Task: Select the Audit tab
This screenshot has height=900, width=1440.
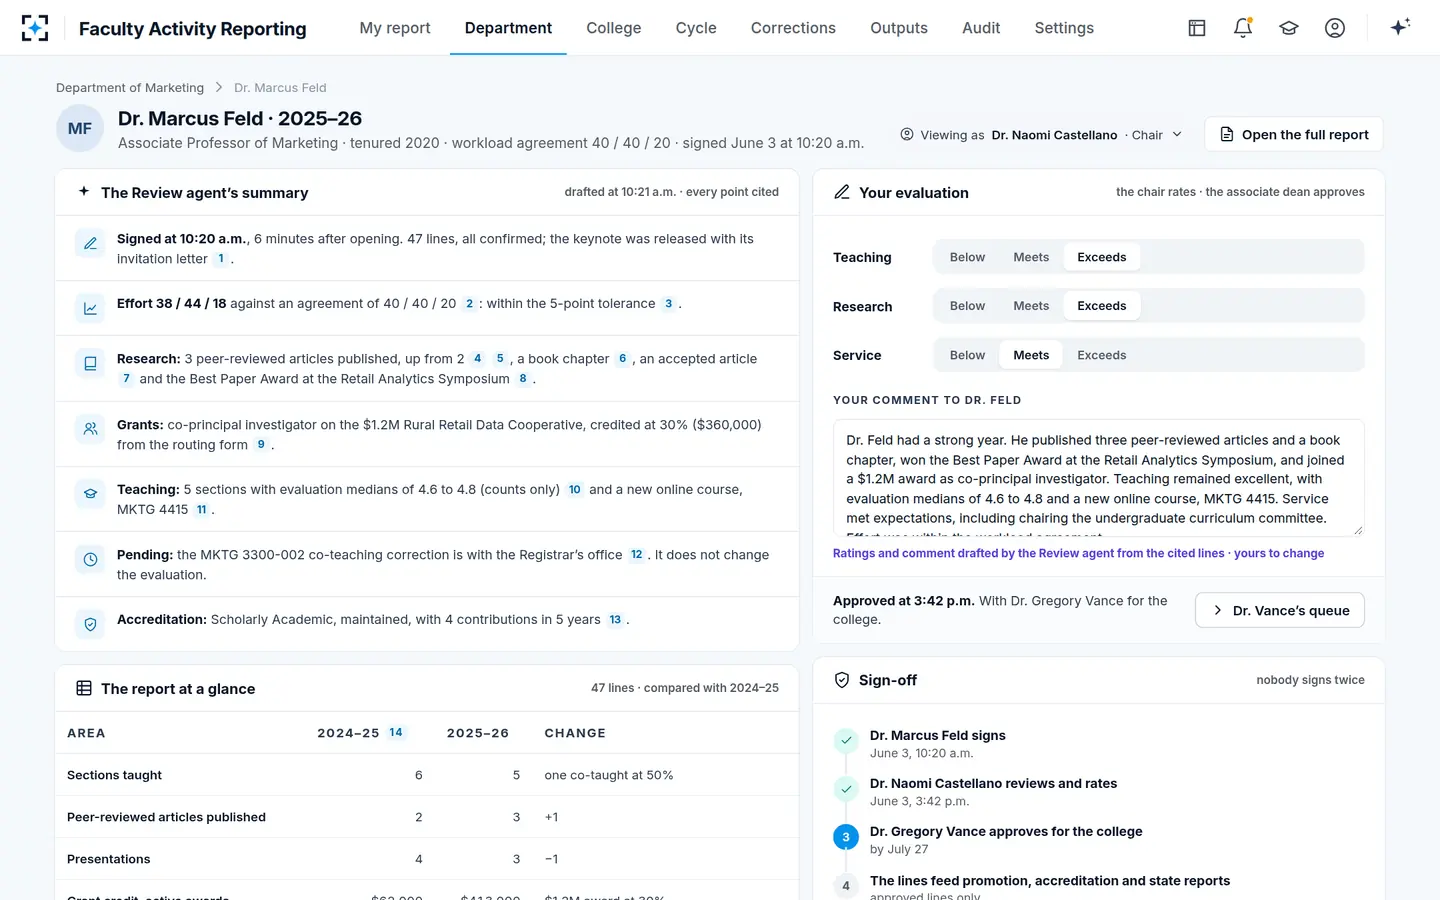Action: coord(981,28)
